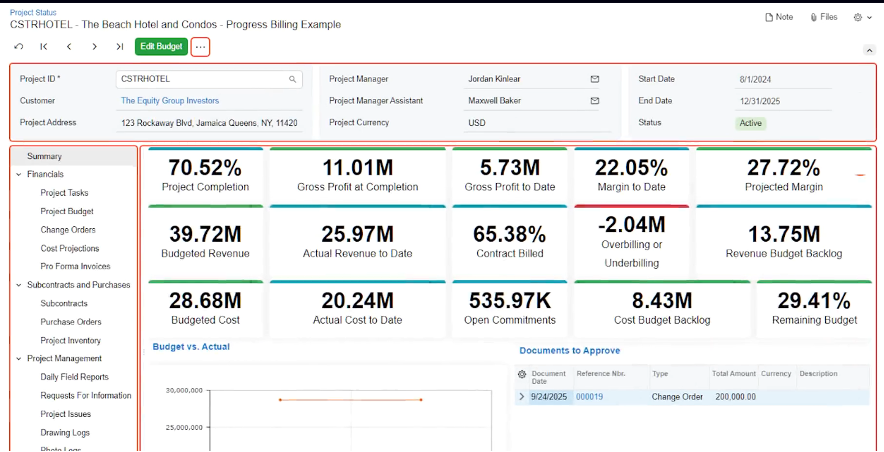
Task: Collapse the Project Management tree group
Action: (19, 358)
